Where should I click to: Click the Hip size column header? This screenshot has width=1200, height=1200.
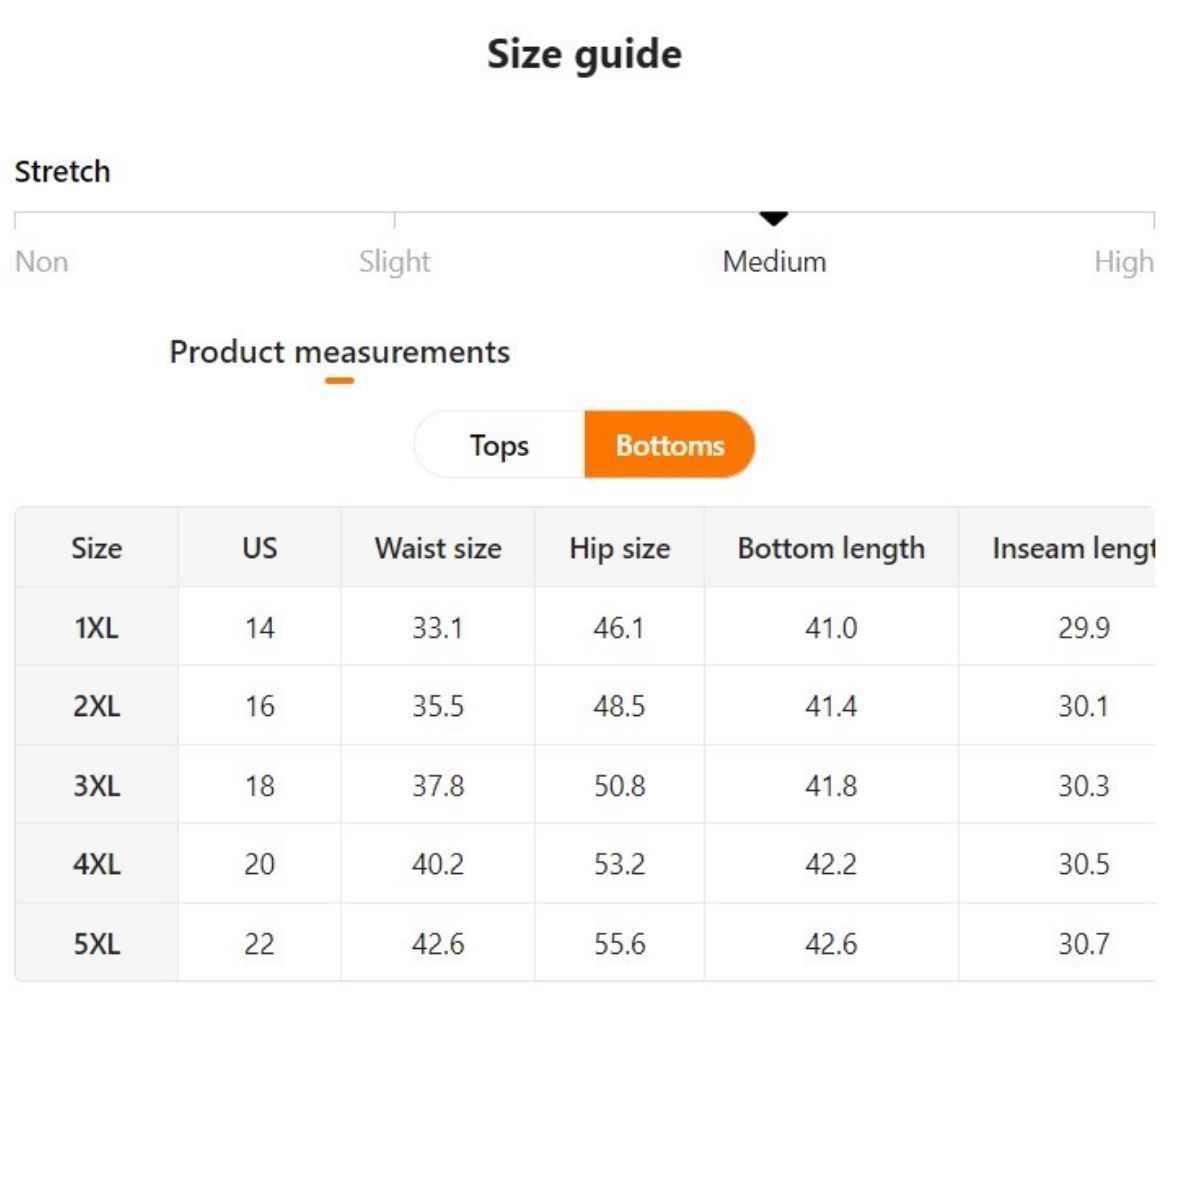tap(619, 548)
